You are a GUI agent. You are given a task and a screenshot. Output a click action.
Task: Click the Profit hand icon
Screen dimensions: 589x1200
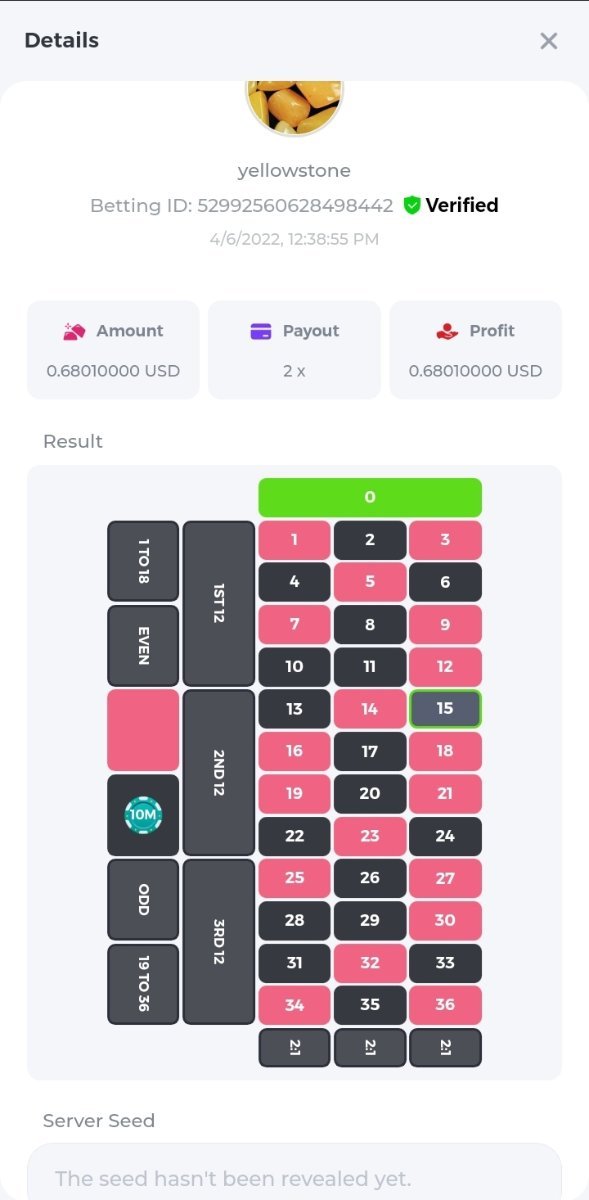tap(447, 331)
